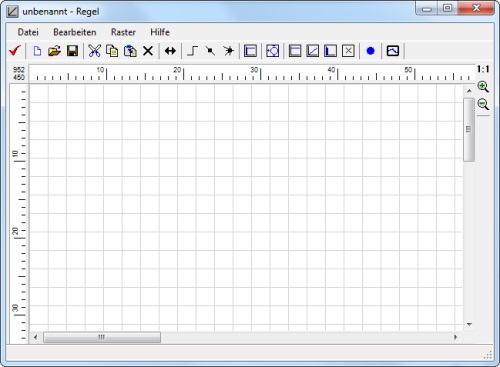Image resolution: width=500 pixels, height=367 pixels.
Task: Open the Datei menu
Action: (28, 32)
